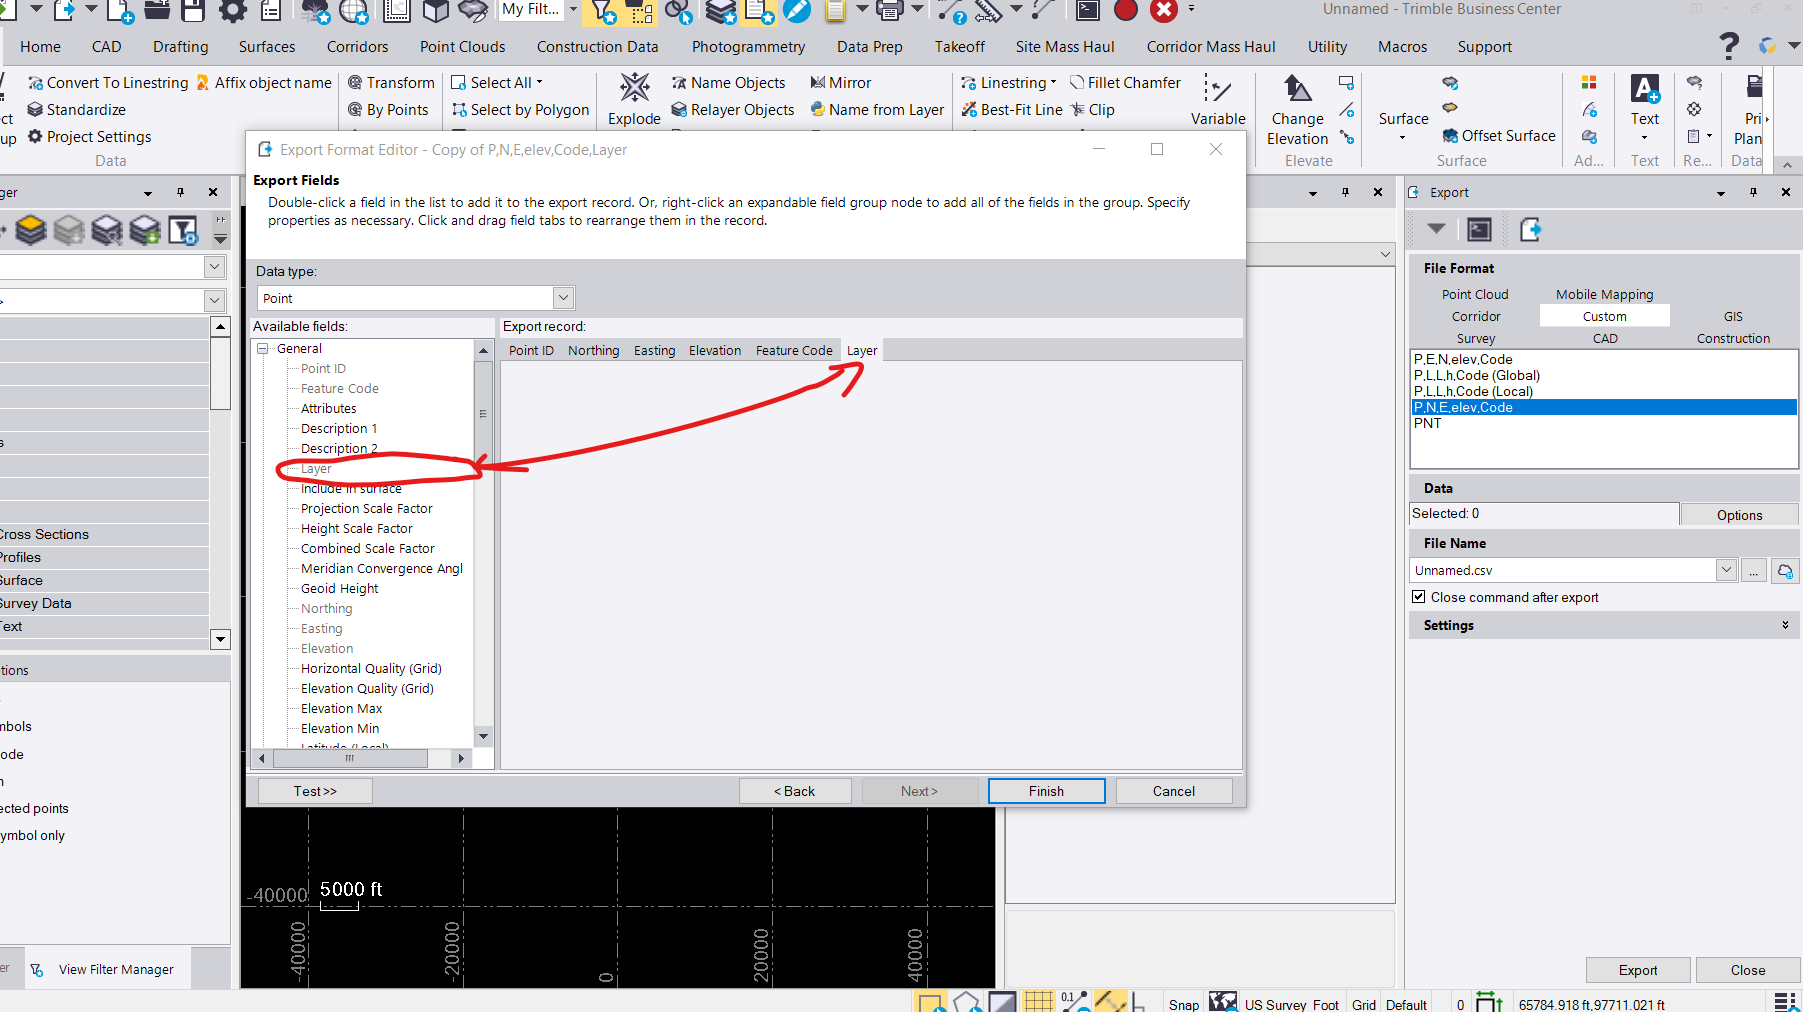Click the Options button under Data
This screenshot has width=1803, height=1012.
[x=1739, y=515]
